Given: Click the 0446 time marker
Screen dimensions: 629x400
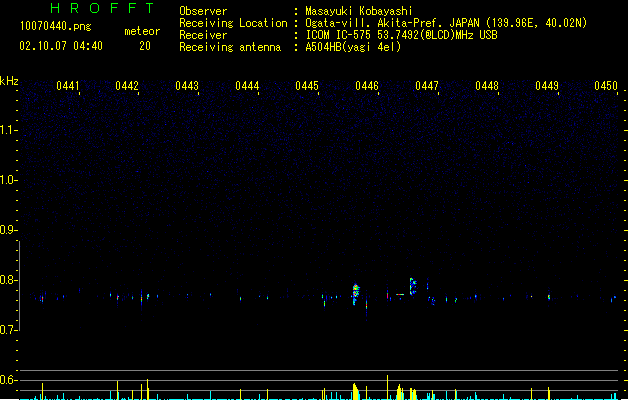Looking at the screenshot, I should click(x=367, y=86).
